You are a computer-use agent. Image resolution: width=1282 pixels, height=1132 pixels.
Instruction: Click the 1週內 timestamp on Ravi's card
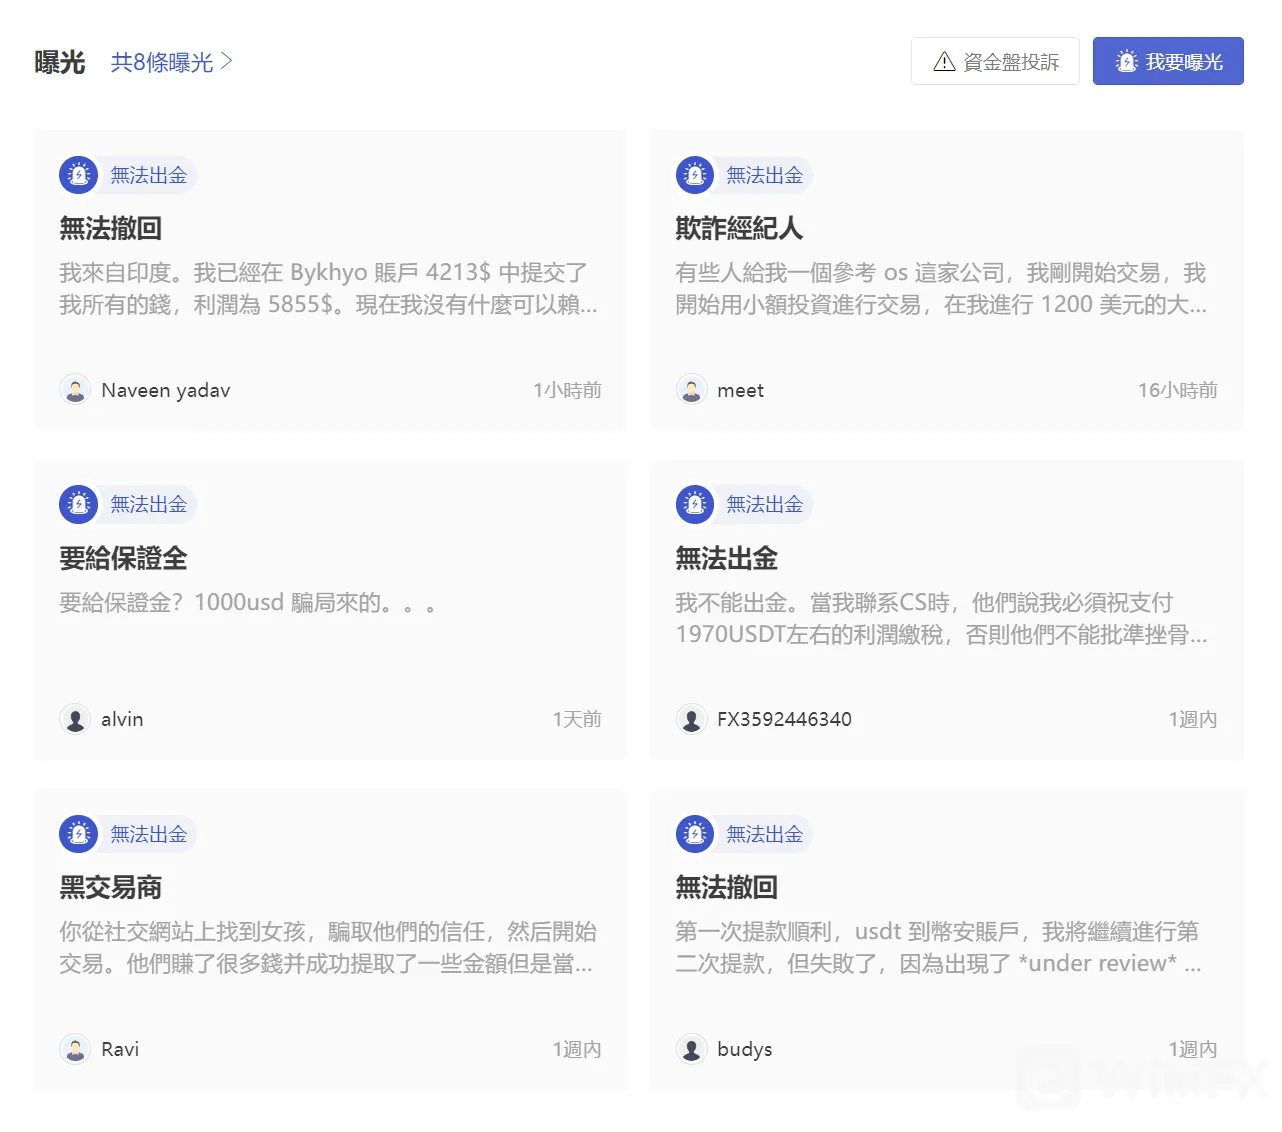coord(577,1049)
